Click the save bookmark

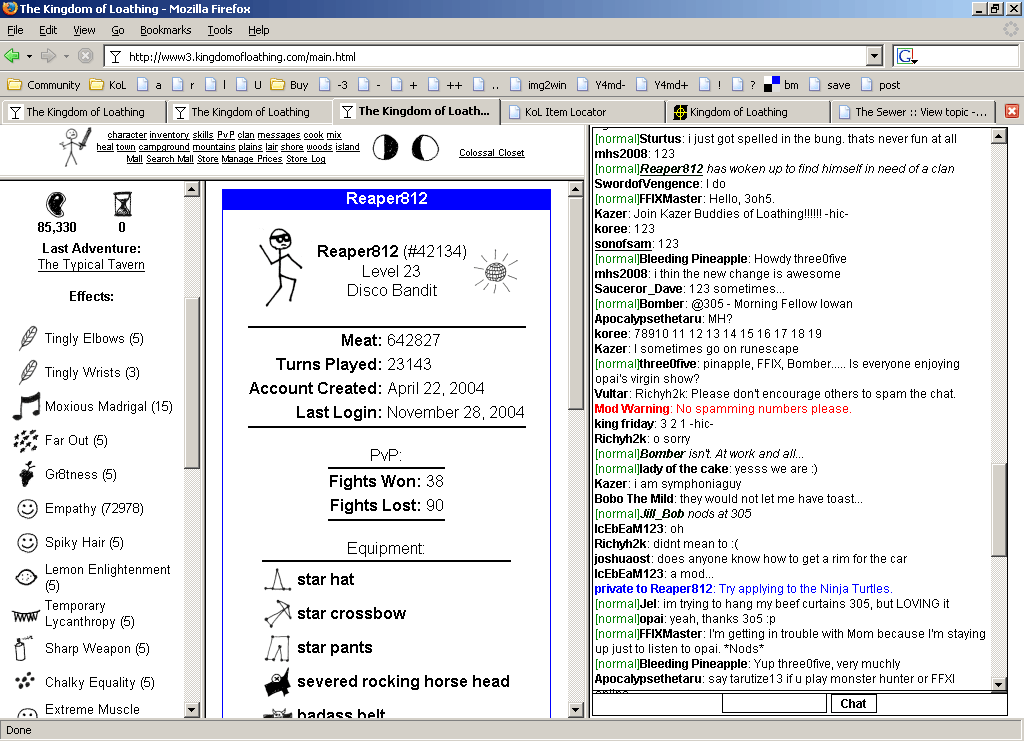pyautogui.click(x=829, y=85)
